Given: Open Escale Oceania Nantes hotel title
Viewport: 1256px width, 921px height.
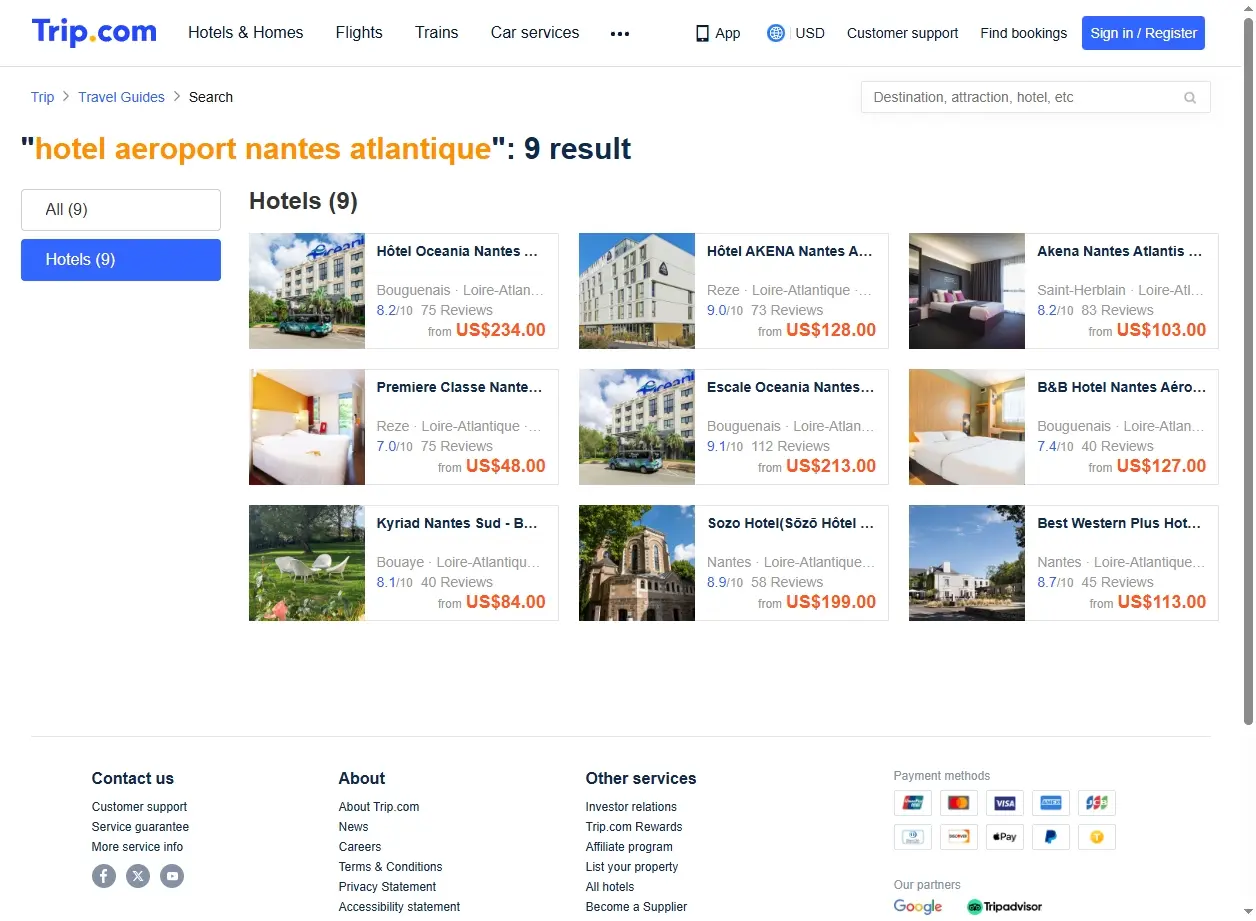Looking at the screenshot, I should [790, 387].
